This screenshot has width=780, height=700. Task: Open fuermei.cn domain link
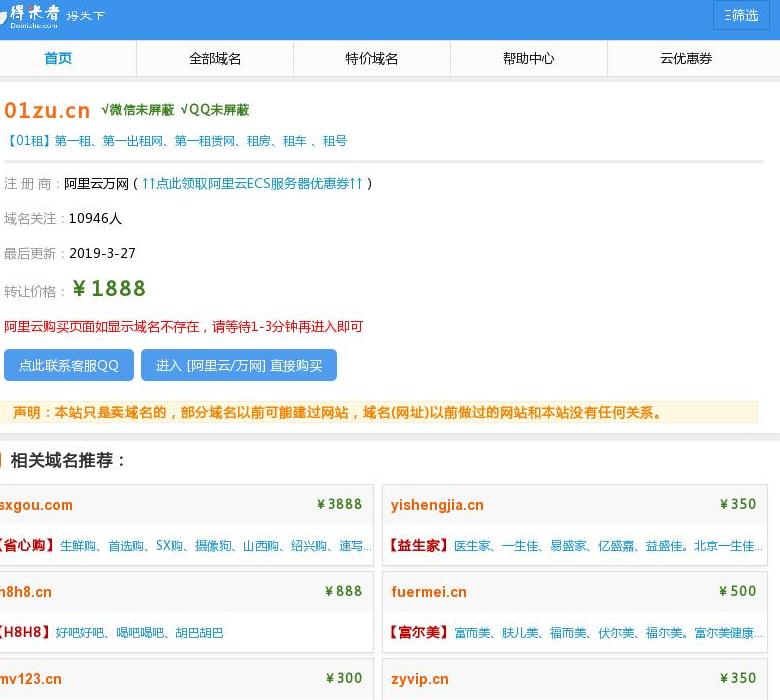point(429,592)
